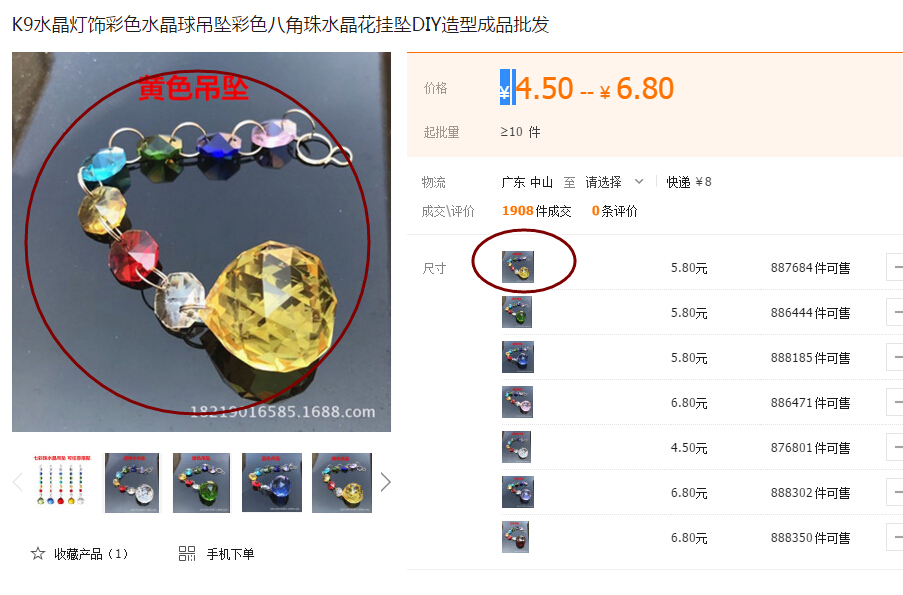This screenshot has height=595, width=903.
Task: View the green ball pendant gallery thumbnail
Action: coord(202,483)
